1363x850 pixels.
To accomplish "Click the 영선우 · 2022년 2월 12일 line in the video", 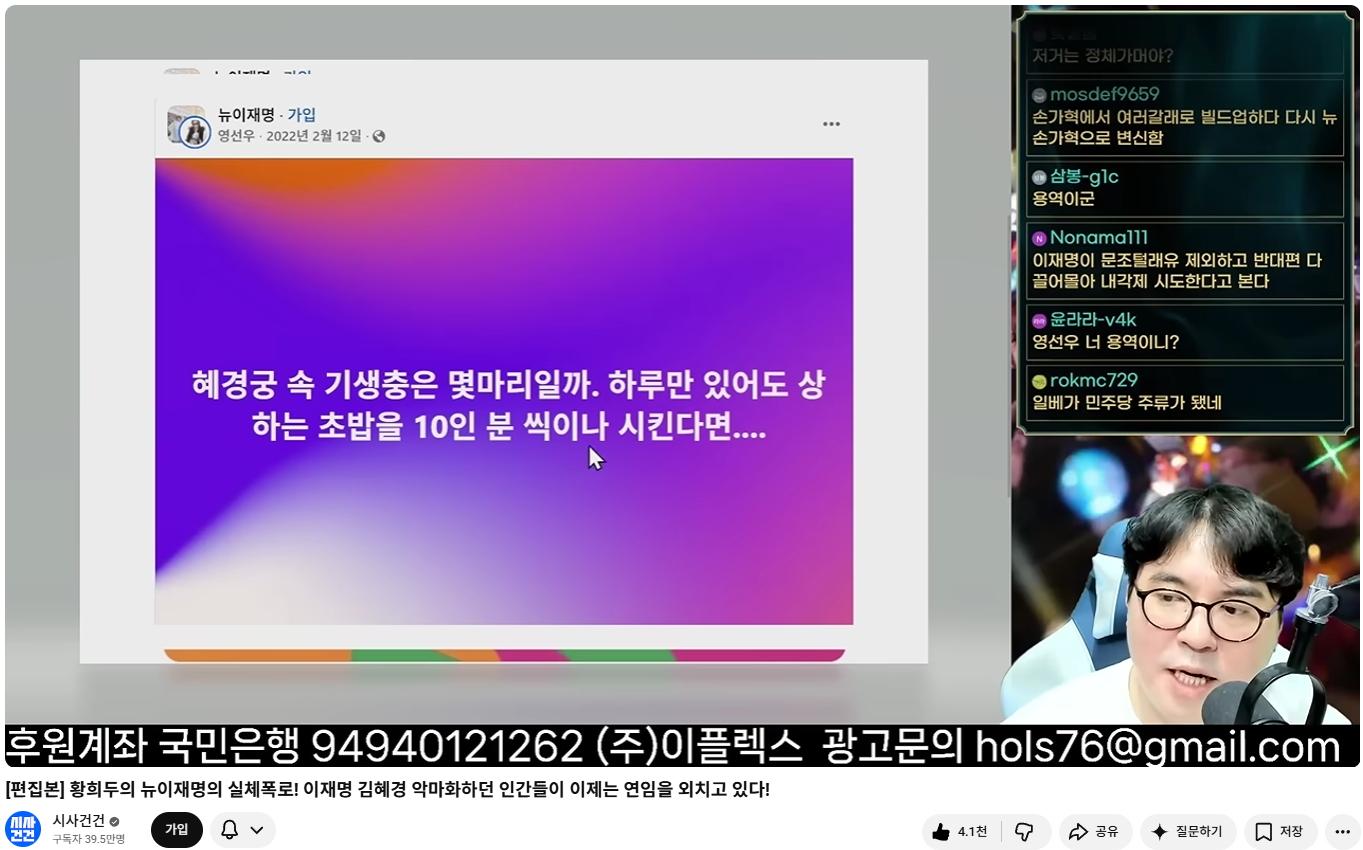I will tap(301, 136).
